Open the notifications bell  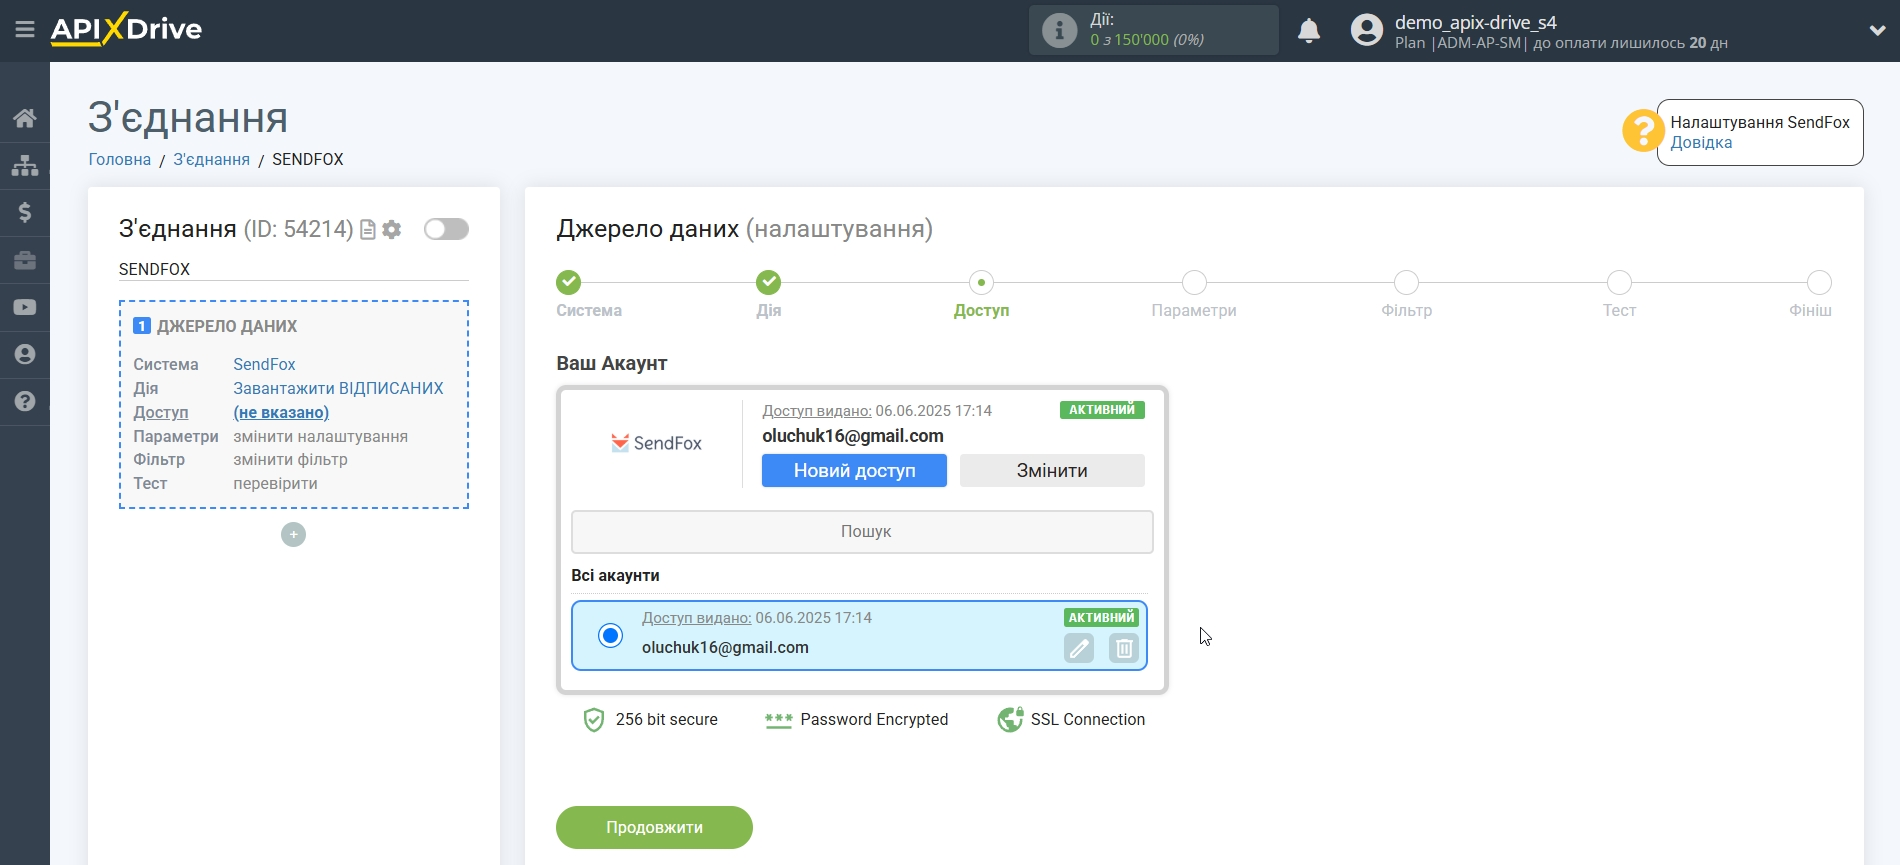(1309, 31)
